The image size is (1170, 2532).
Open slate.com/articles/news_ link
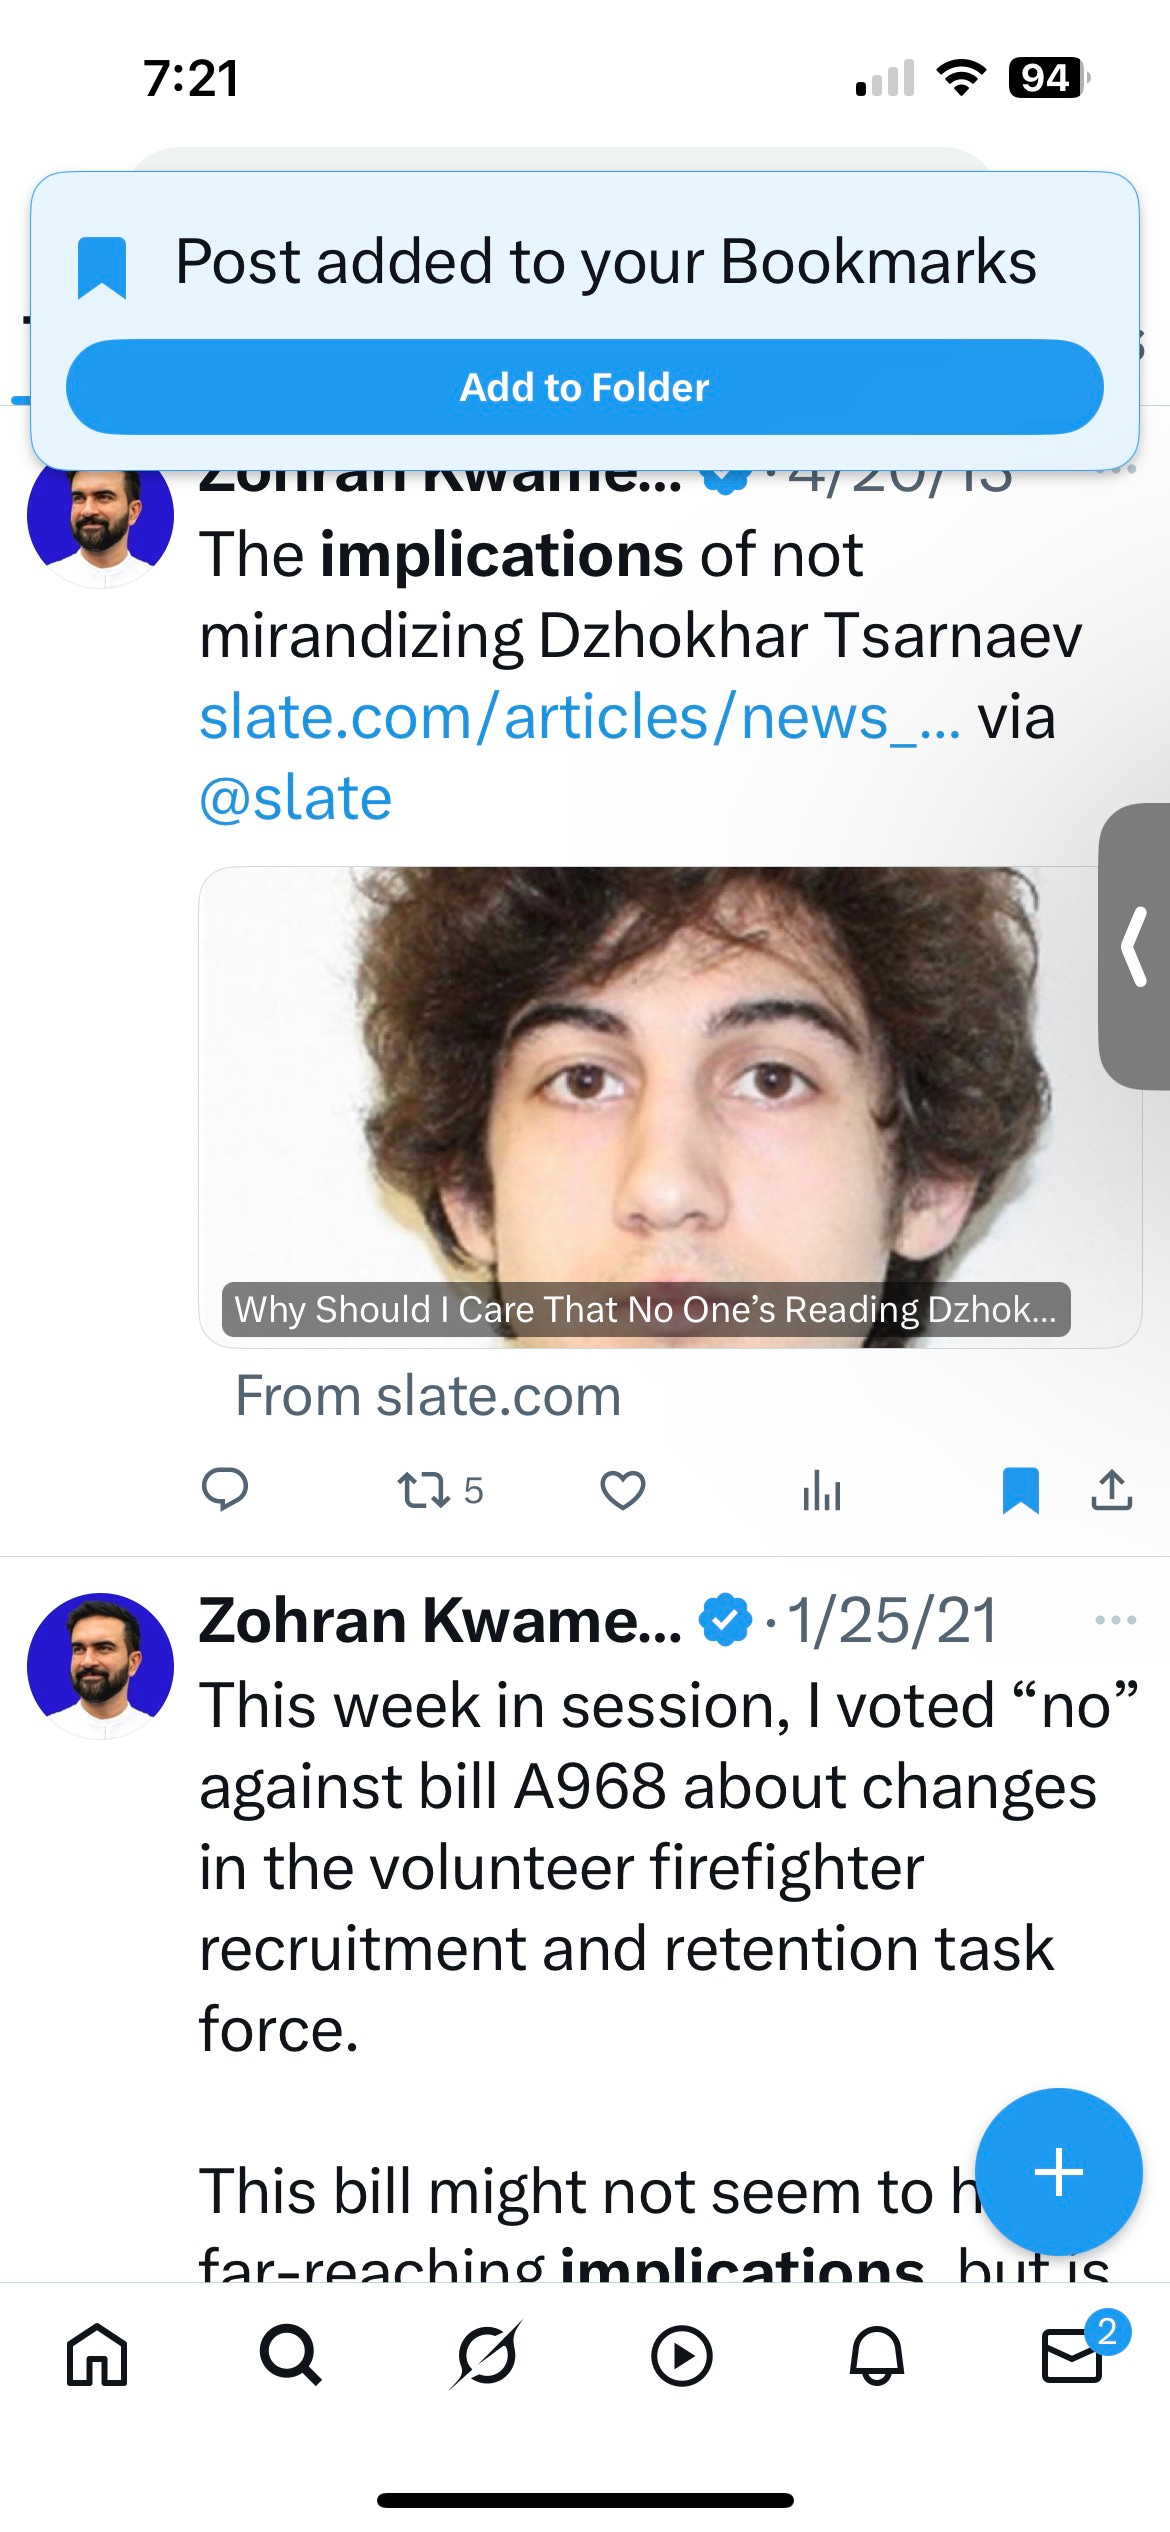tap(580, 717)
